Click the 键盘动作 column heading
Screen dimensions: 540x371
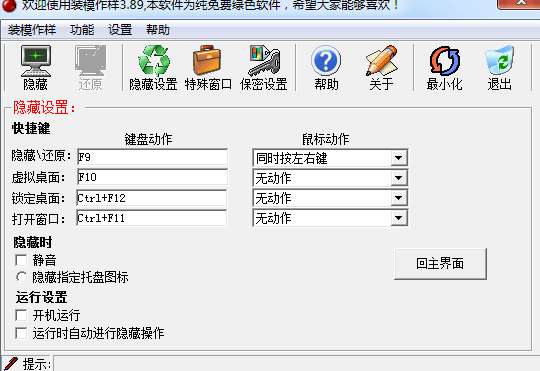click(148, 140)
